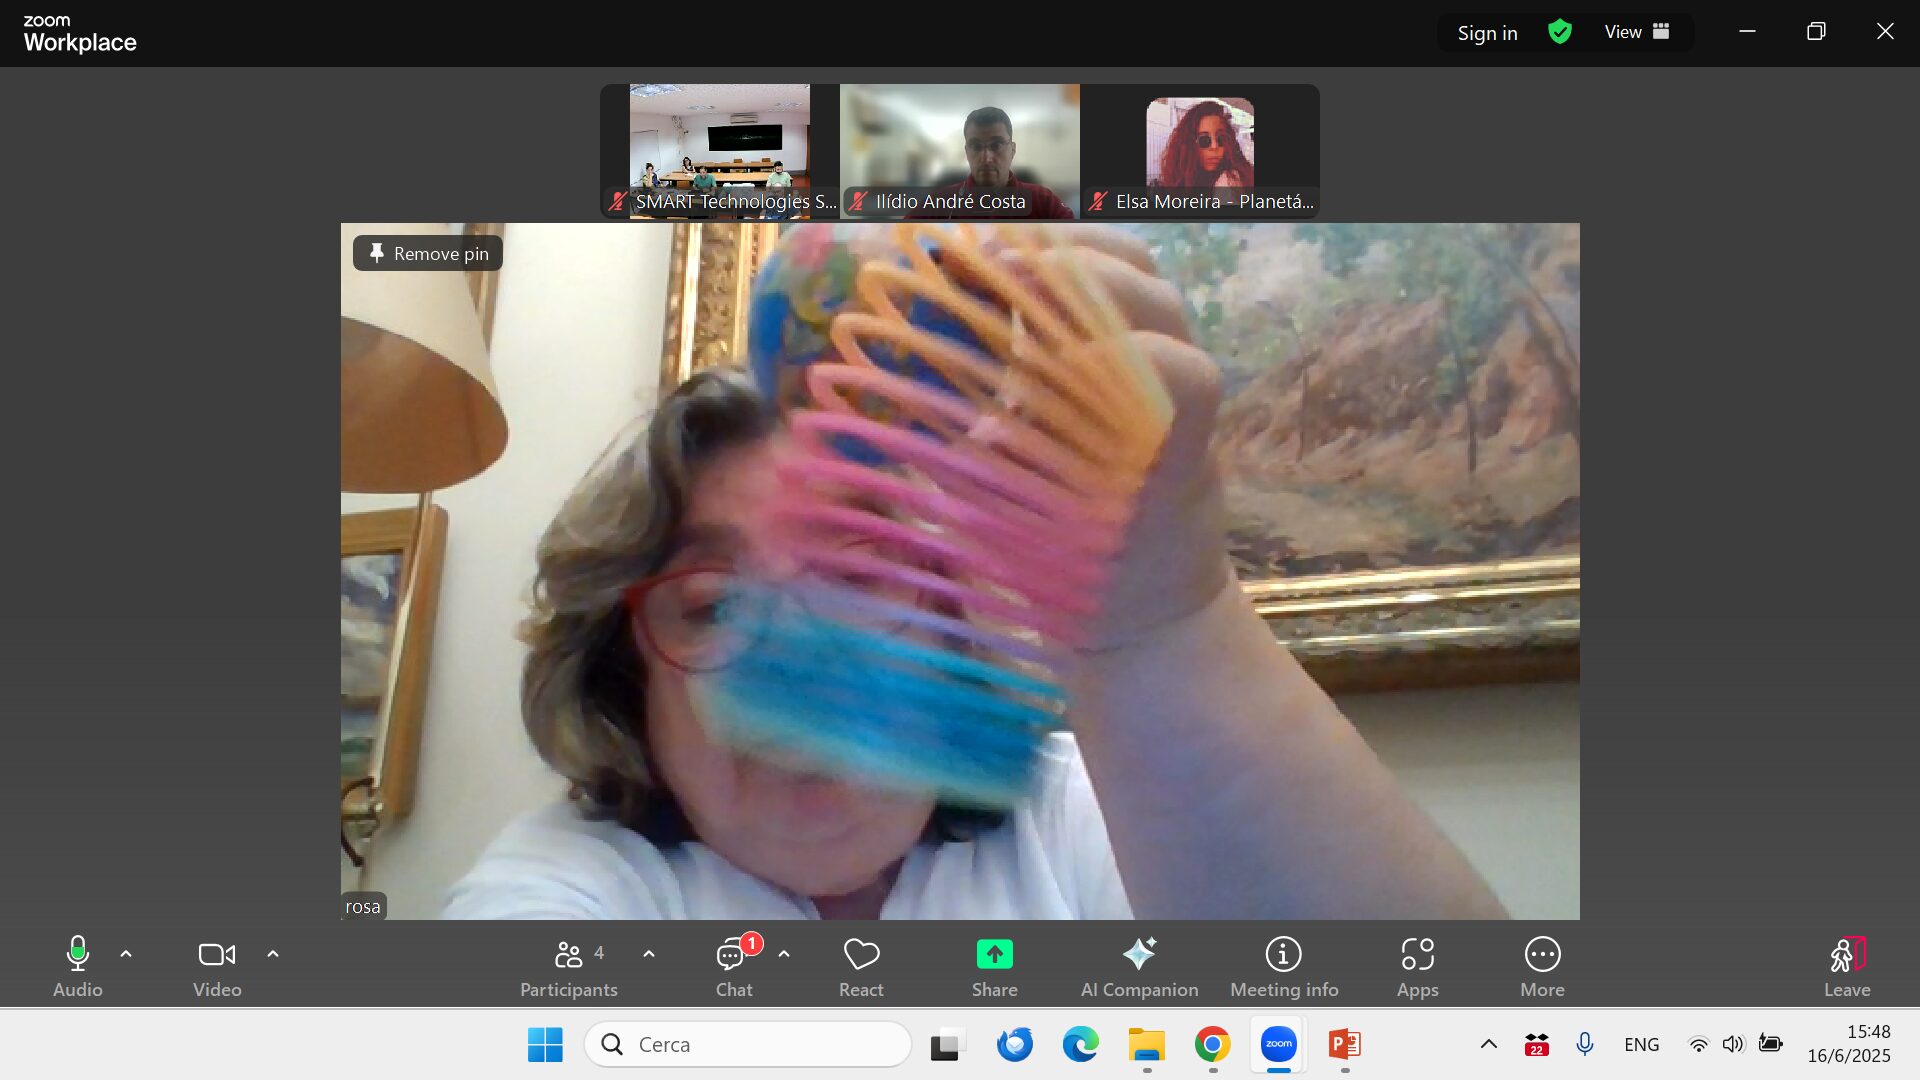Click rosa name label on video
This screenshot has width=1920, height=1080.
point(363,906)
